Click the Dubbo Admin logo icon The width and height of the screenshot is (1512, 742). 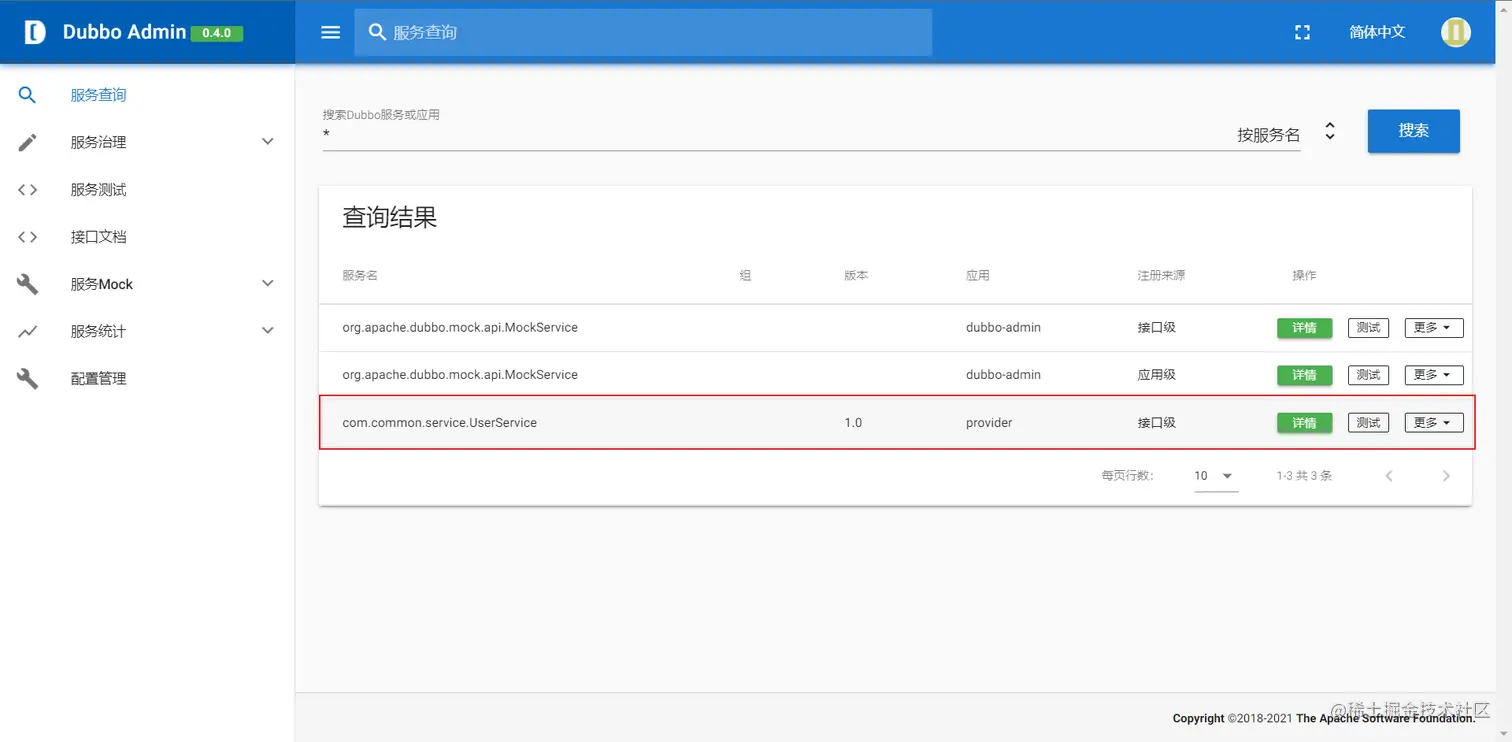(x=35, y=32)
